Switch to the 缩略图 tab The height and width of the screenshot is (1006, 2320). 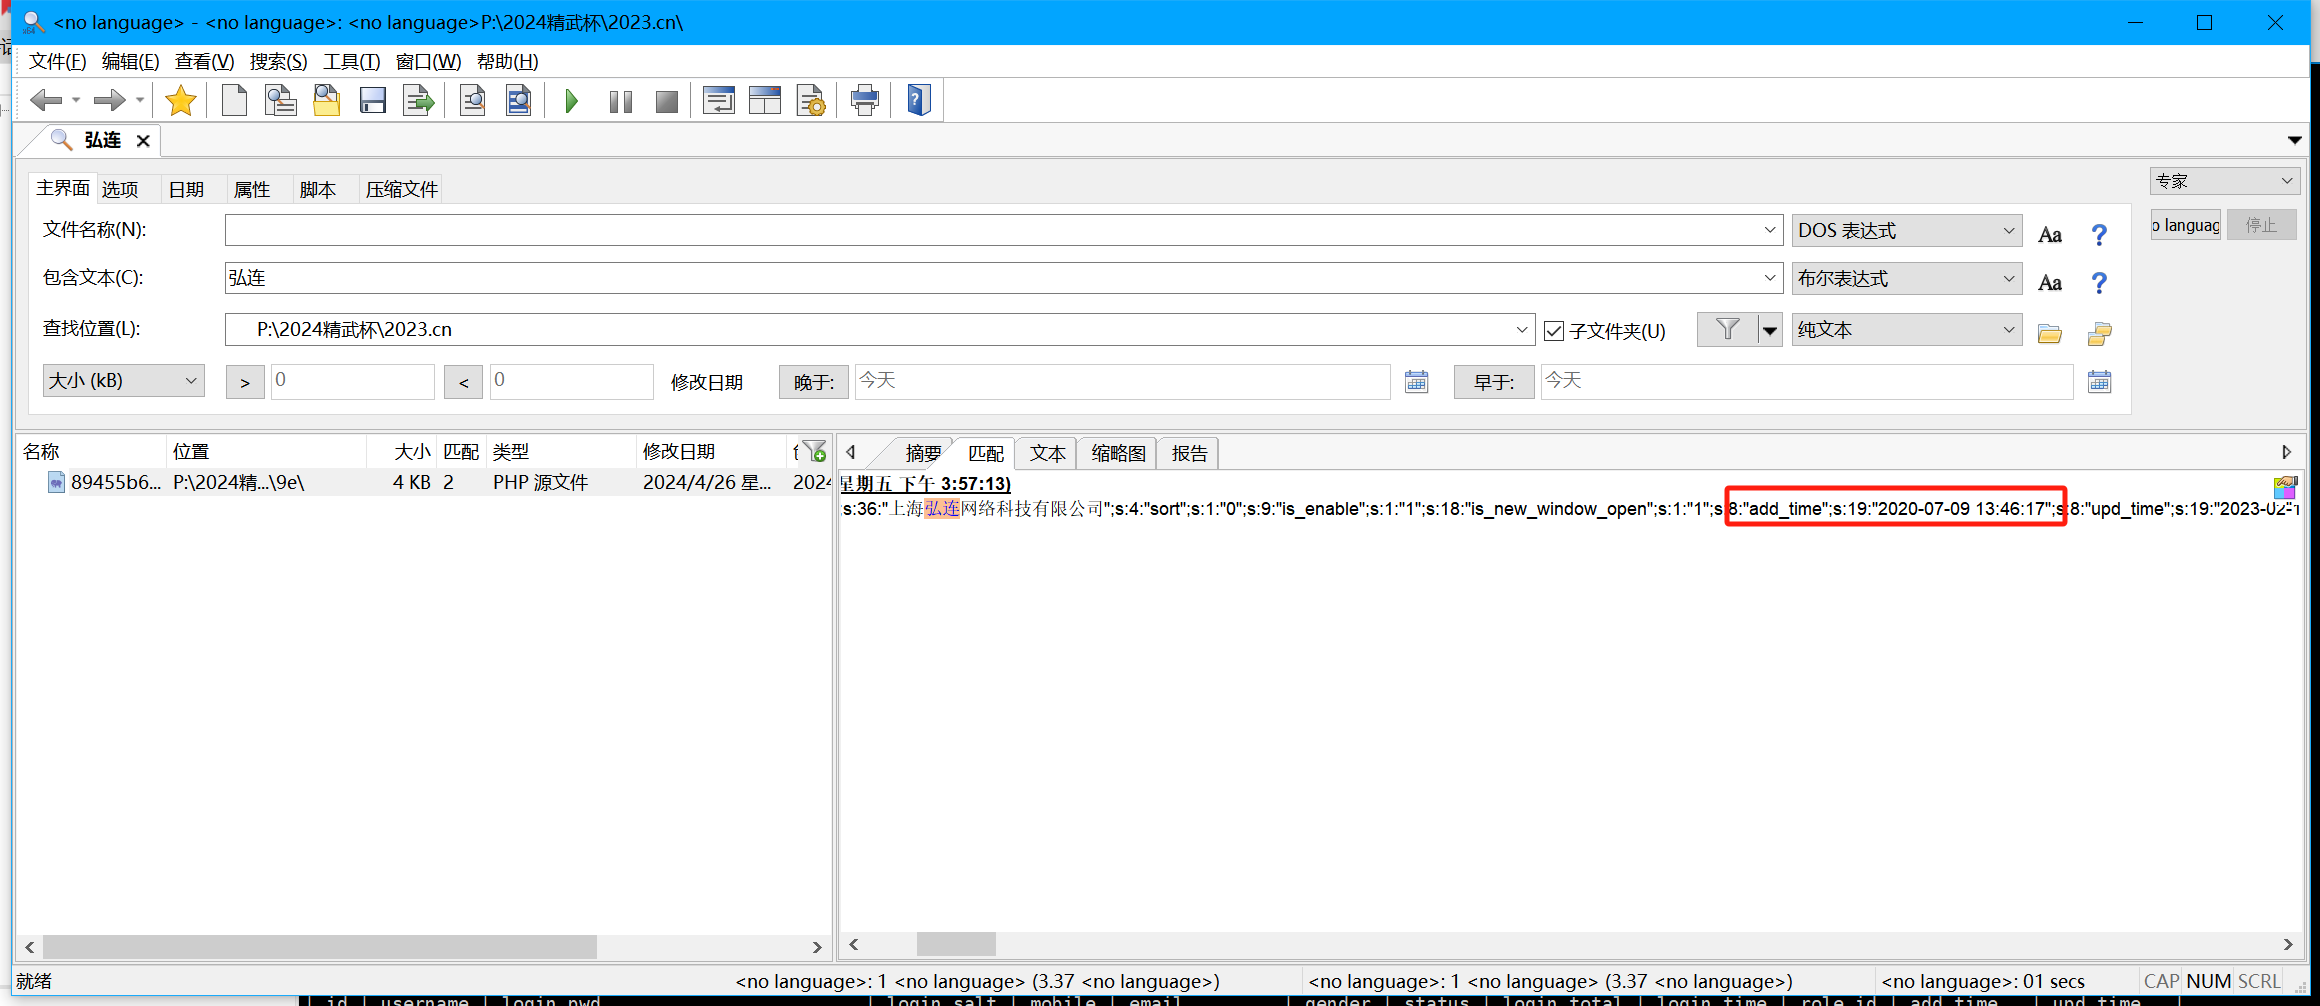click(x=1118, y=453)
